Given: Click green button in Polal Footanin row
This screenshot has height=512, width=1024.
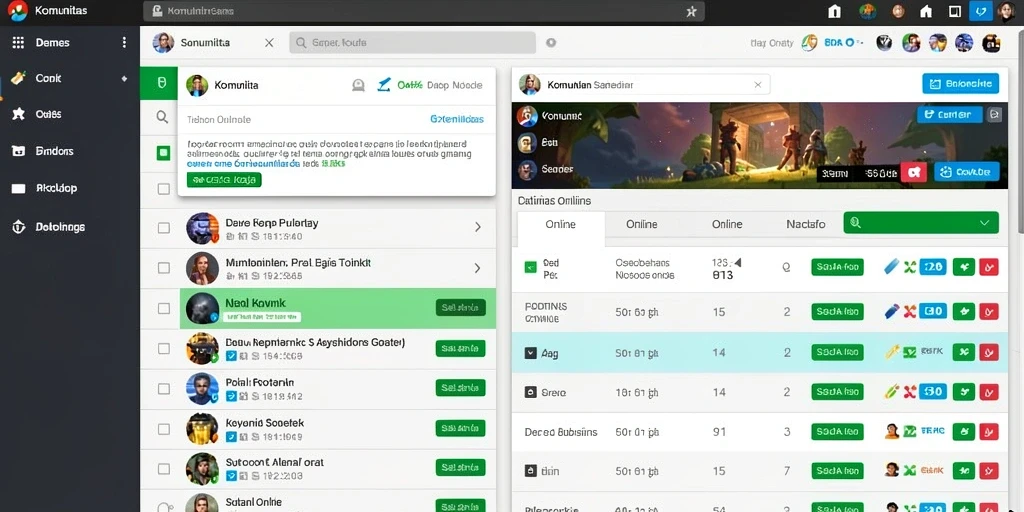Looking at the screenshot, I should 460,388.
